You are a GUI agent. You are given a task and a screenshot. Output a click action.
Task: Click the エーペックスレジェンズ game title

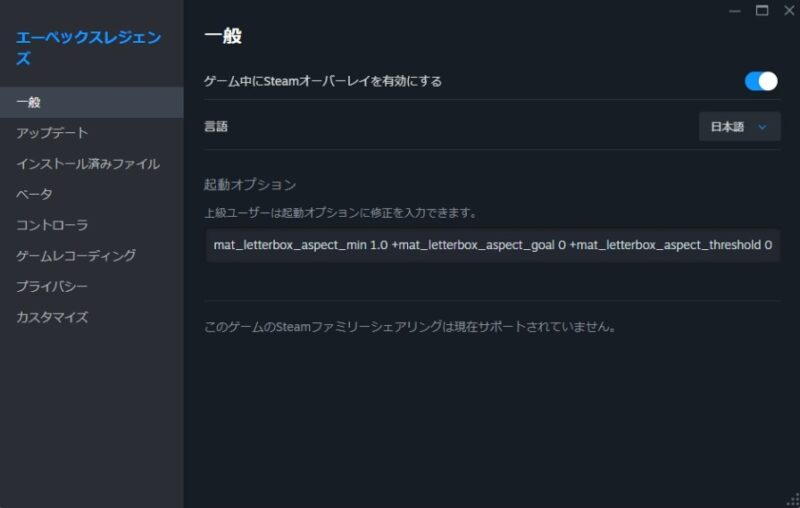tap(88, 48)
